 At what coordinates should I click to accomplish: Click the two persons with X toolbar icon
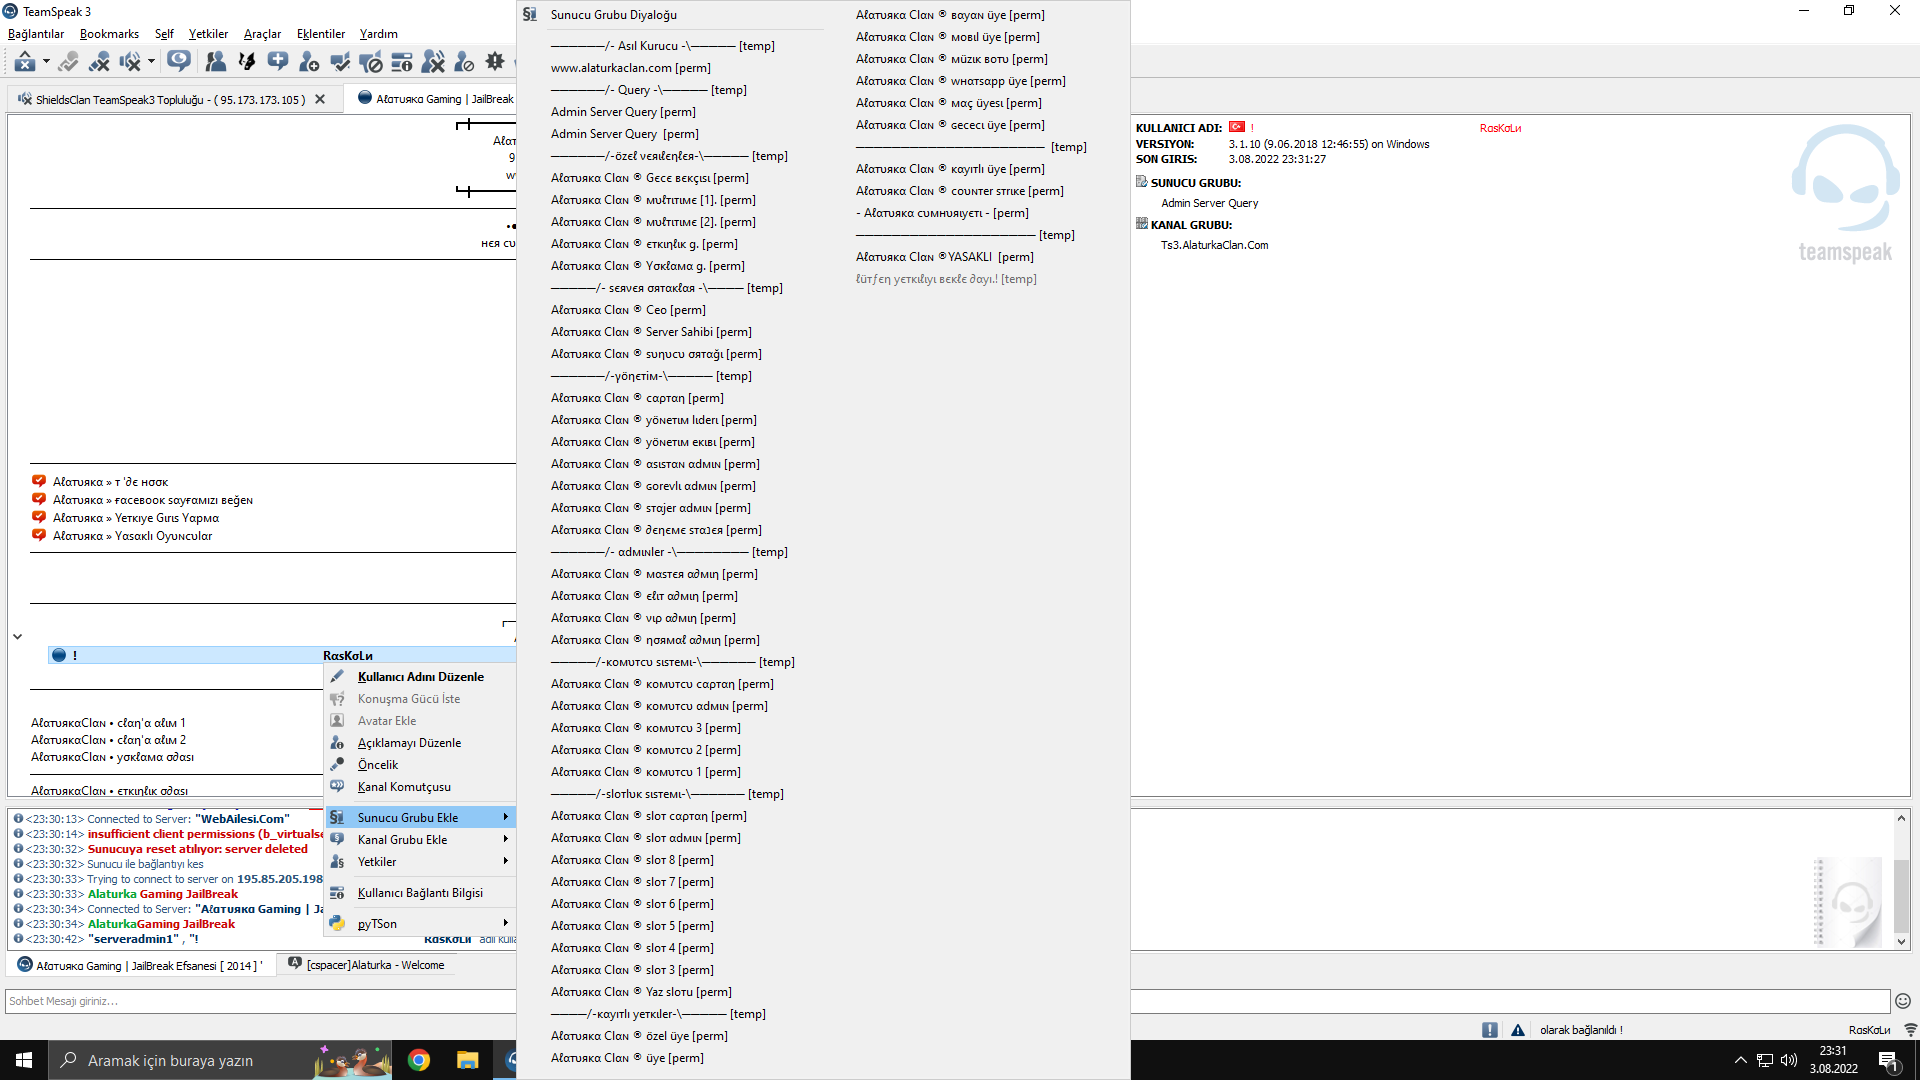click(x=433, y=62)
